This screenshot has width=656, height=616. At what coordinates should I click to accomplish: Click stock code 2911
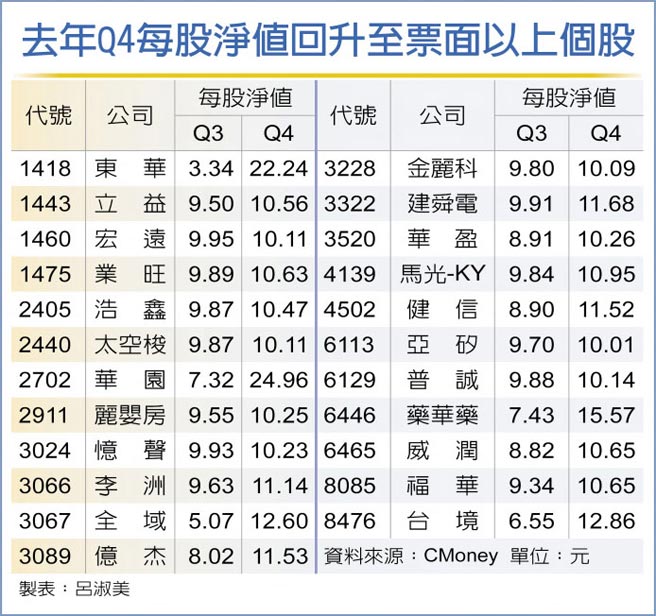pos(44,415)
